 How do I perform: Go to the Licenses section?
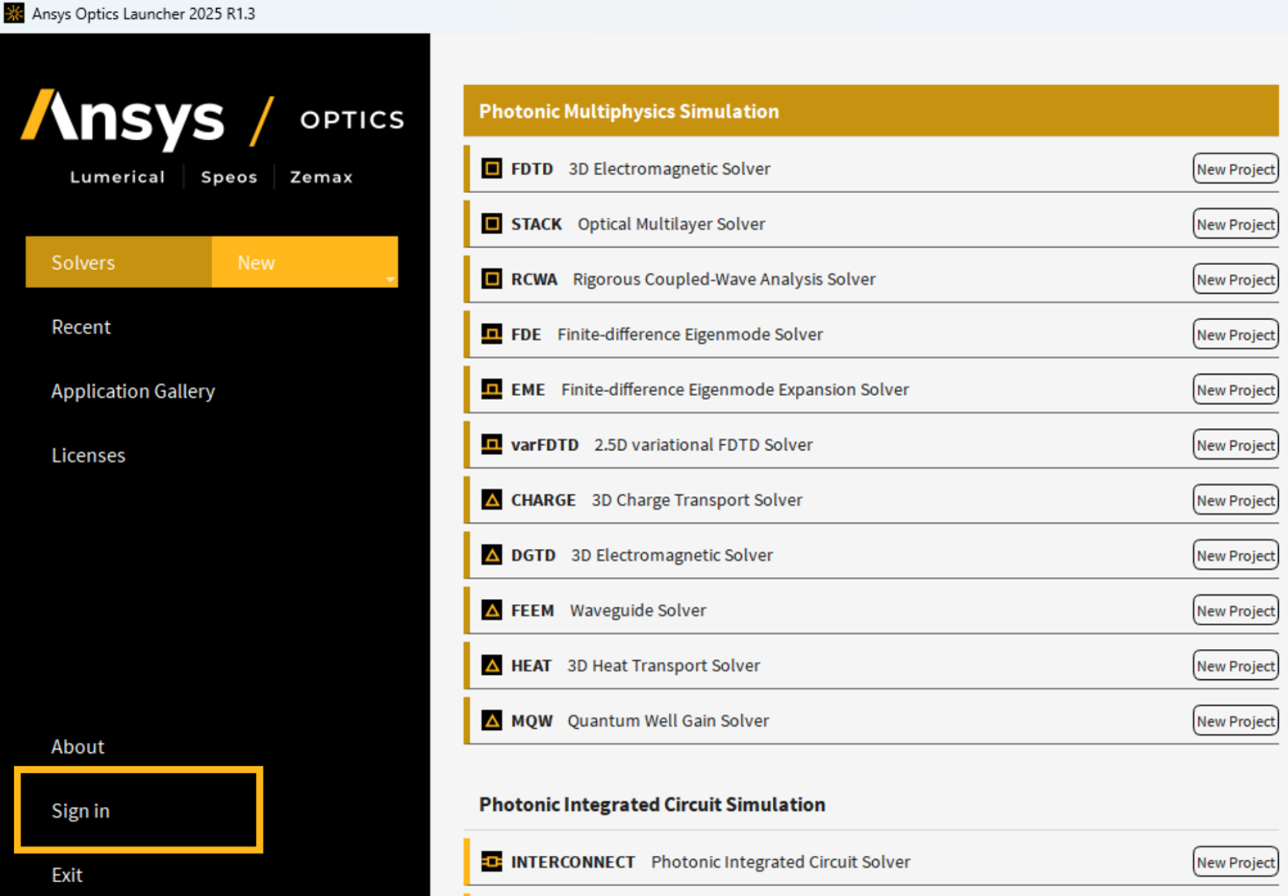[88, 455]
